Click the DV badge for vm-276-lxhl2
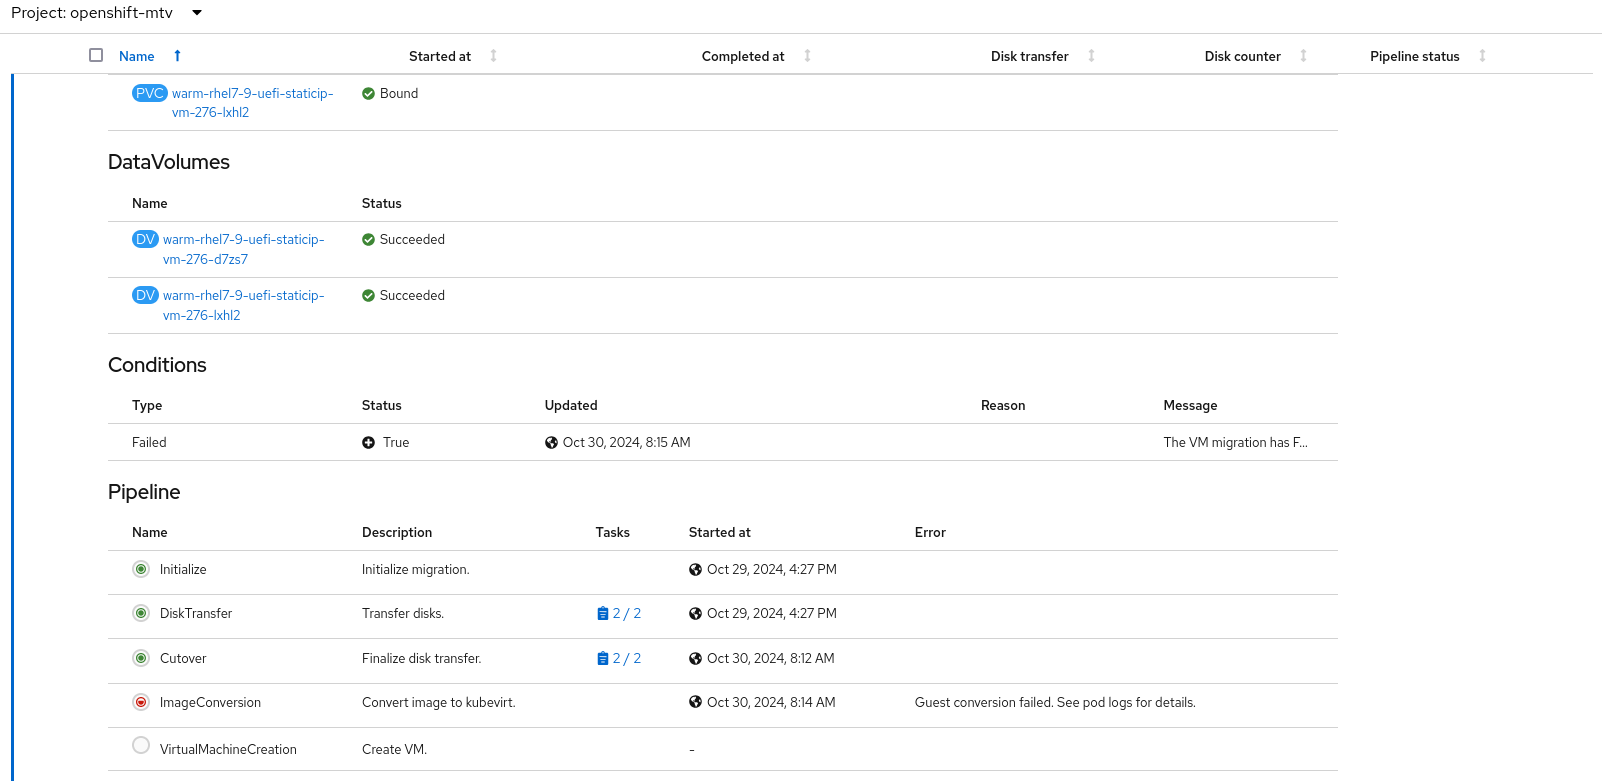The height and width of the screenshot is (781, 1602). (145, 295)
